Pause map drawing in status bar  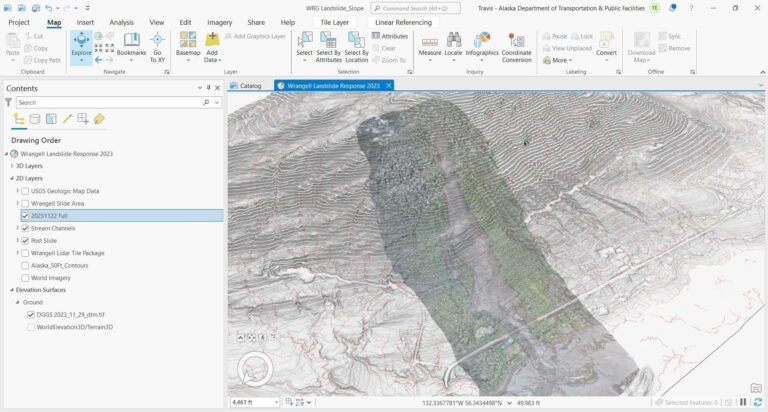[743, 402]
